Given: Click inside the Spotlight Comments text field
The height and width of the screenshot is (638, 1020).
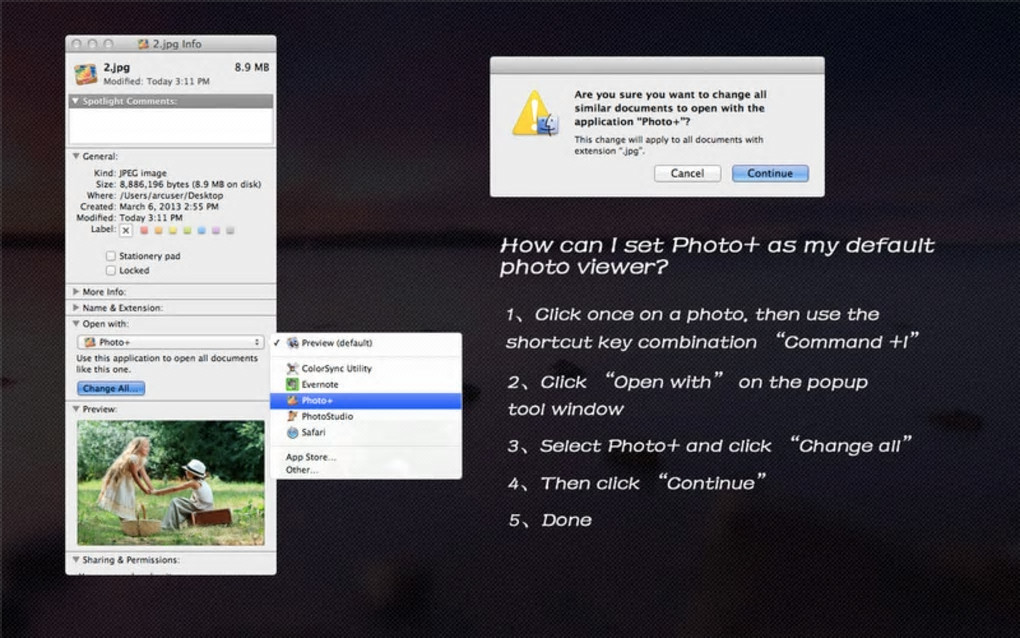Looking at the screenshot, I should (x=170, y=126).
